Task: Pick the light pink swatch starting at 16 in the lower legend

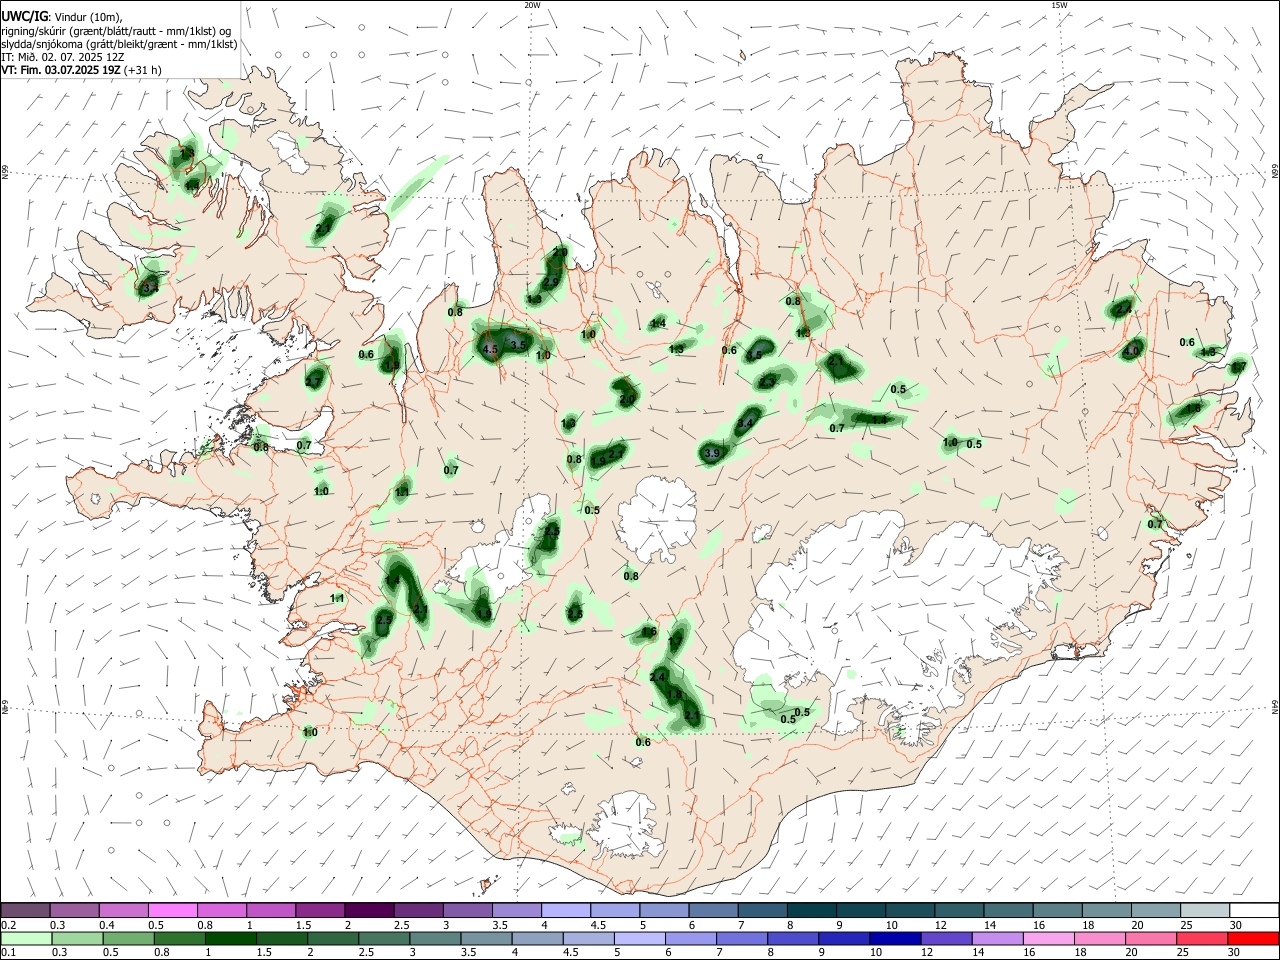Action: 1048,938
